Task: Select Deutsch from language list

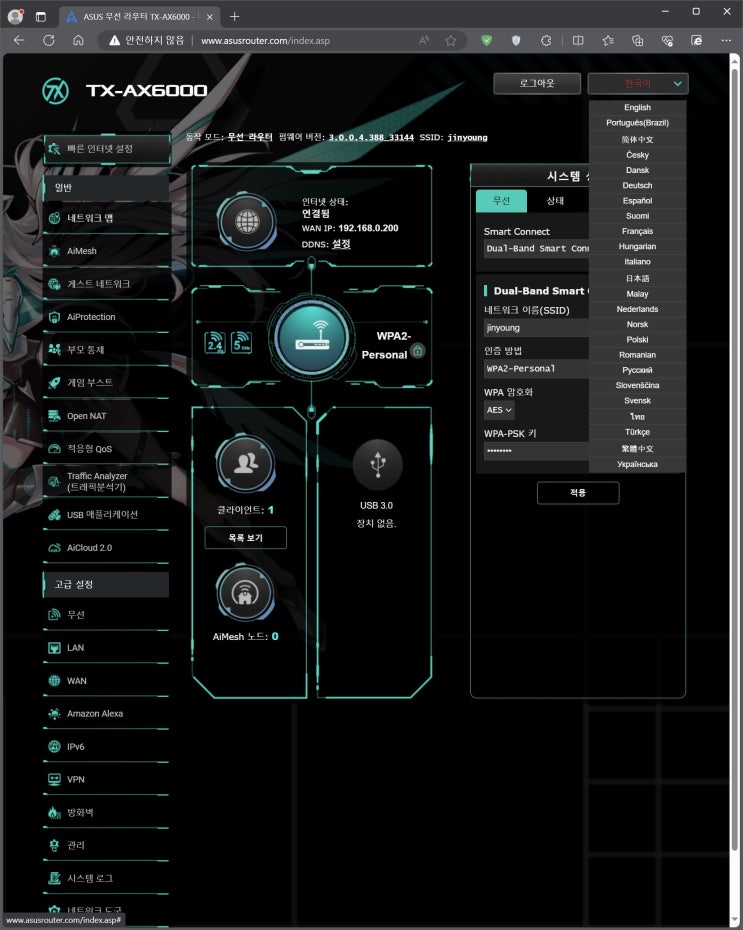Action: [x=637, y=185]
